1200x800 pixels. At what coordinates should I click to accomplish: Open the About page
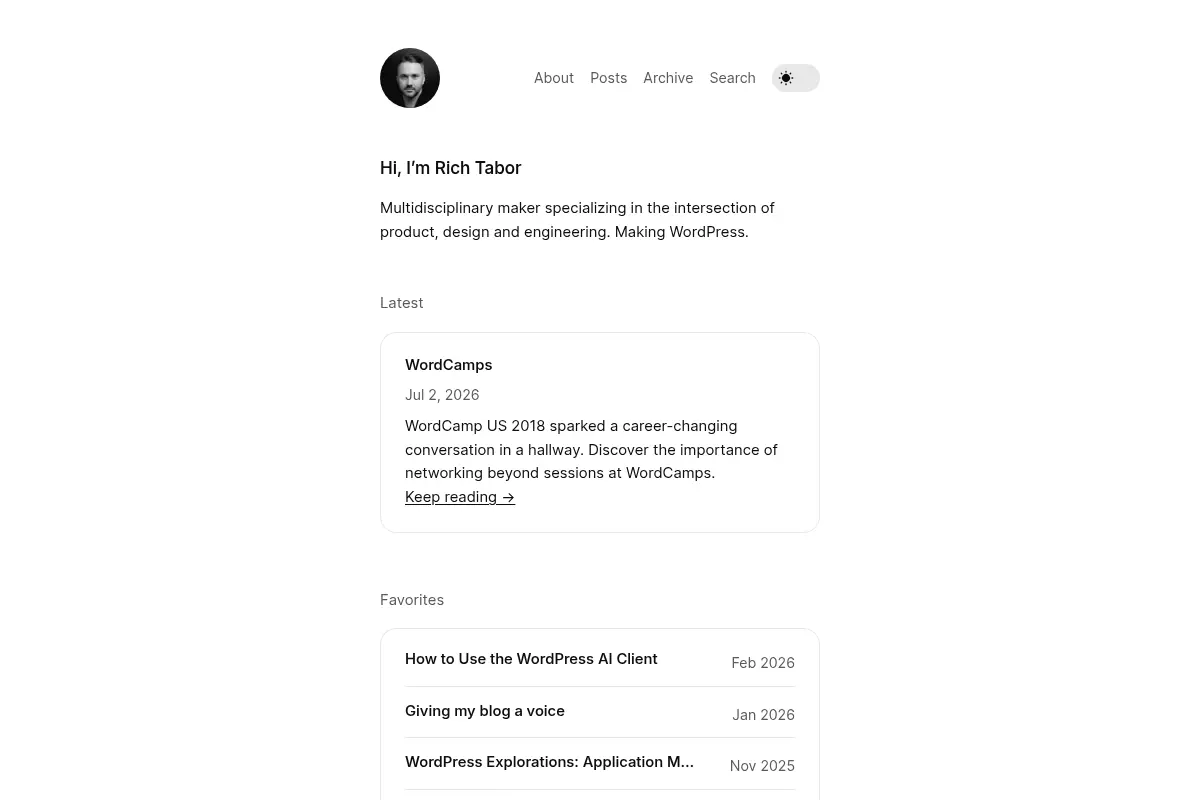554,78
